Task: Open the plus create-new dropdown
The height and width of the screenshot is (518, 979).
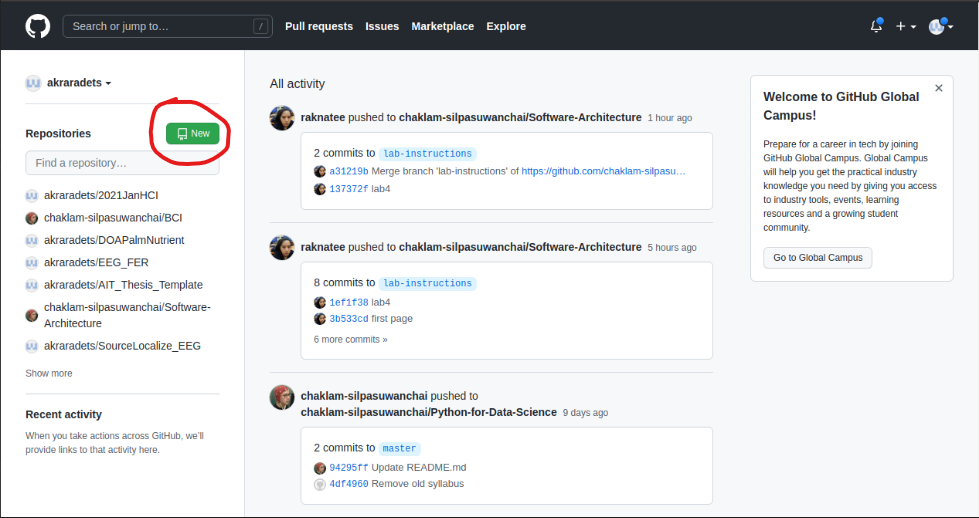Action: point(906,26)
